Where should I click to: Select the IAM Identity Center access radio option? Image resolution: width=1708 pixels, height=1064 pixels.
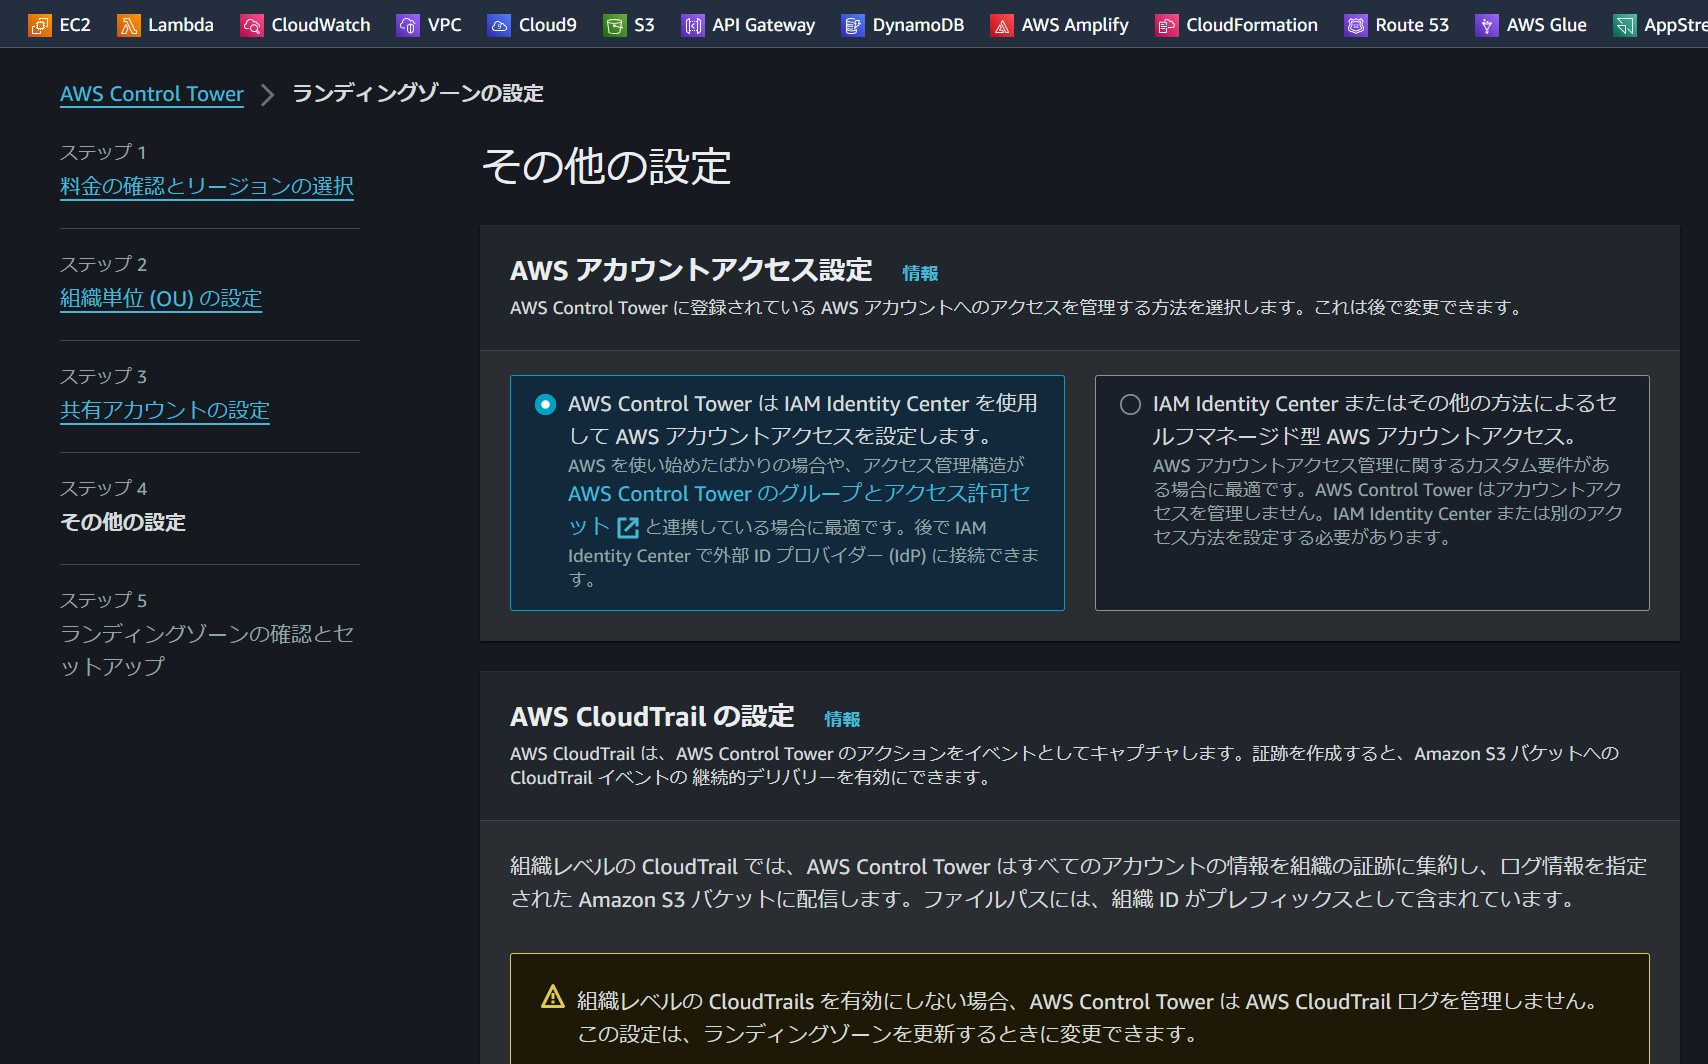click(x=545, y=404)
